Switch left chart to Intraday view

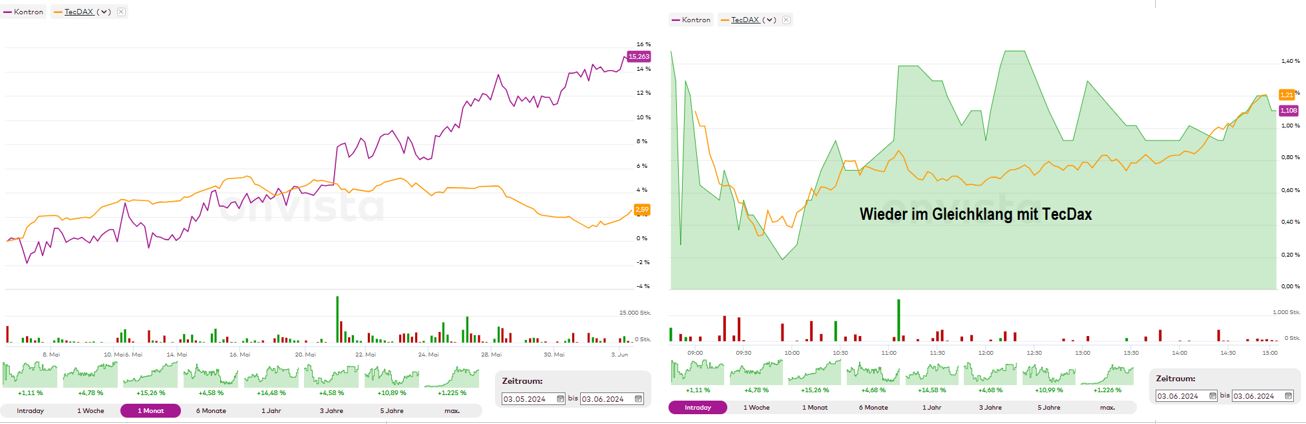click(30, 410)
